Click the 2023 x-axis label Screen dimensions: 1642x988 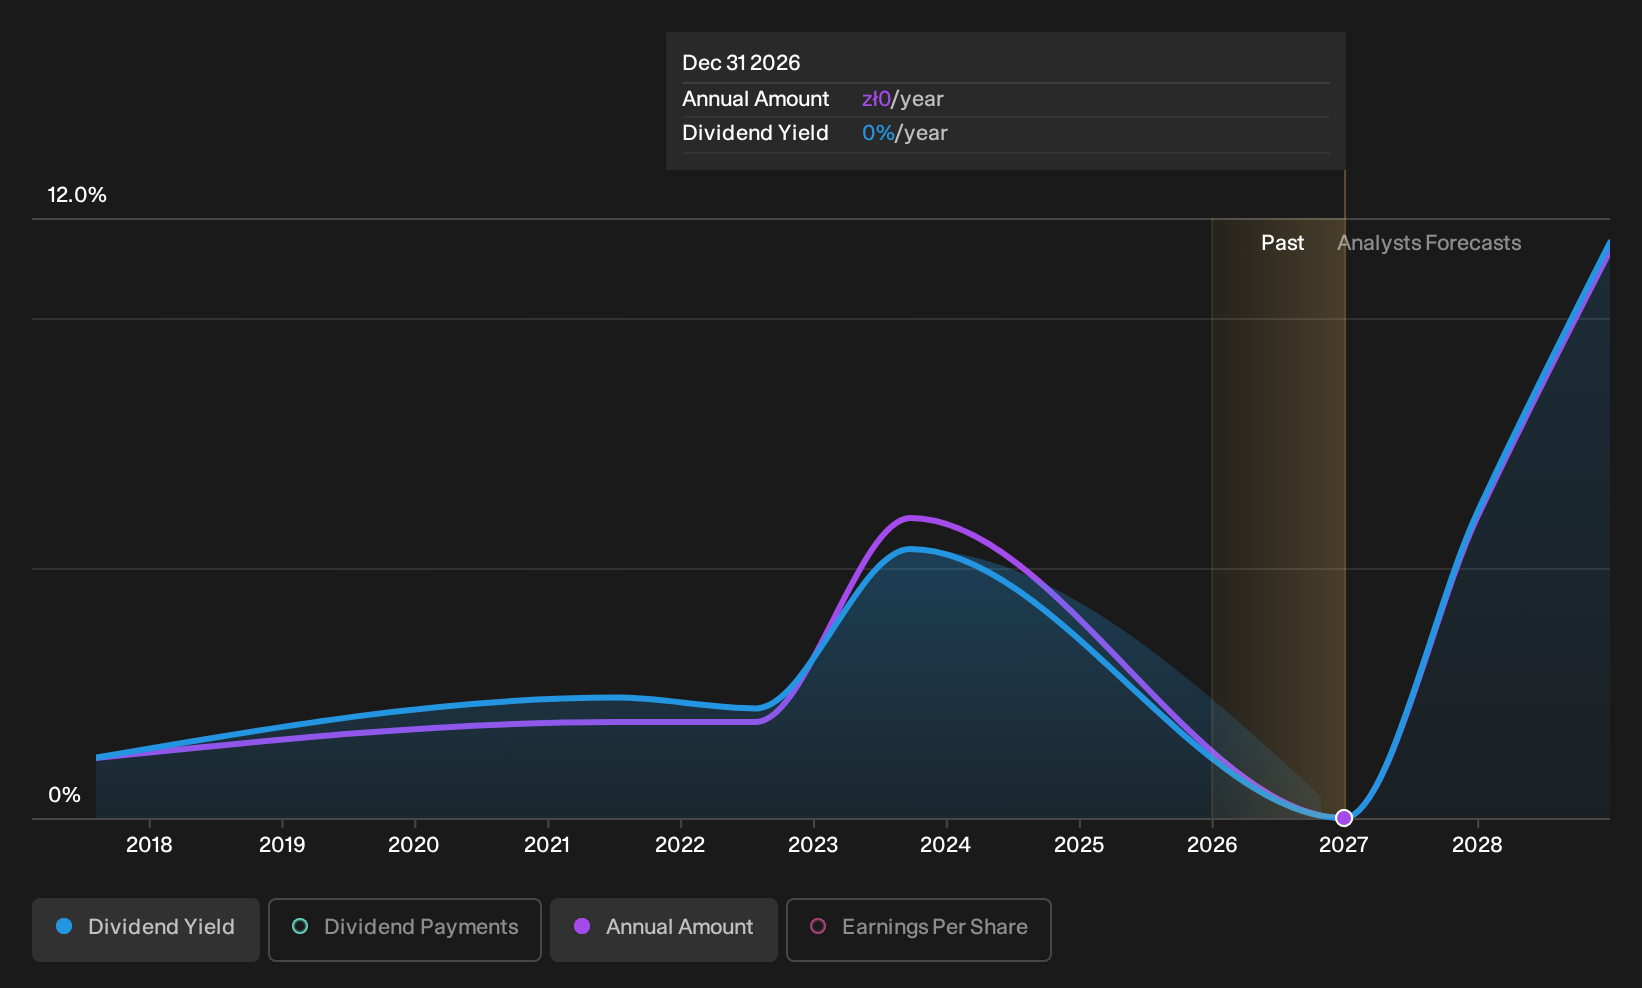(x=813, y=845)
